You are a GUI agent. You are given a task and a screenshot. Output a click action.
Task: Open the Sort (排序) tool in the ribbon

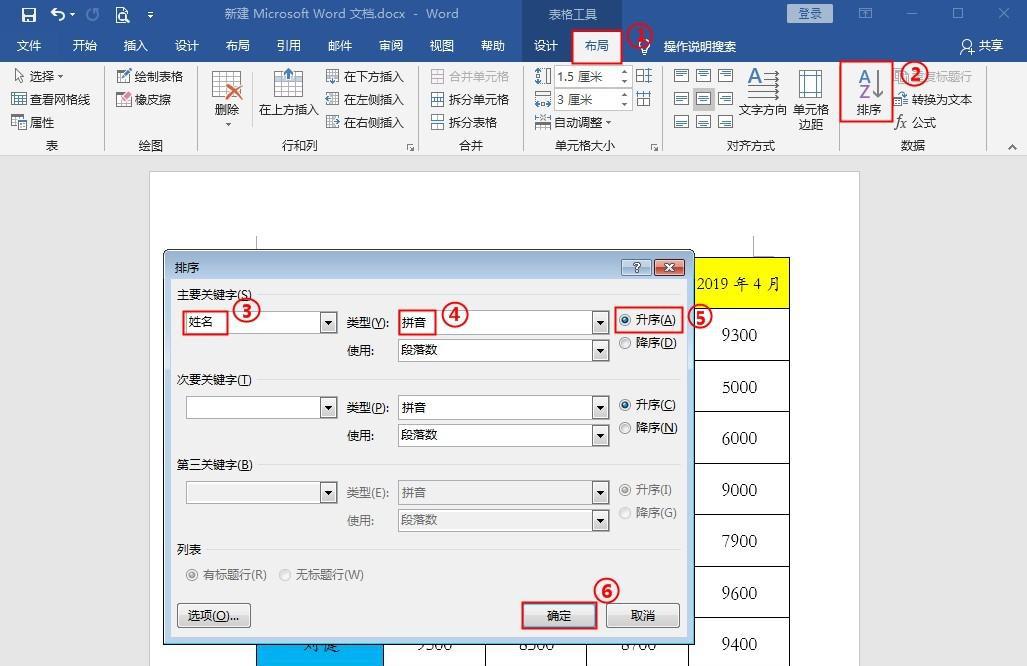pyautogui.click(x=868, y=92)
